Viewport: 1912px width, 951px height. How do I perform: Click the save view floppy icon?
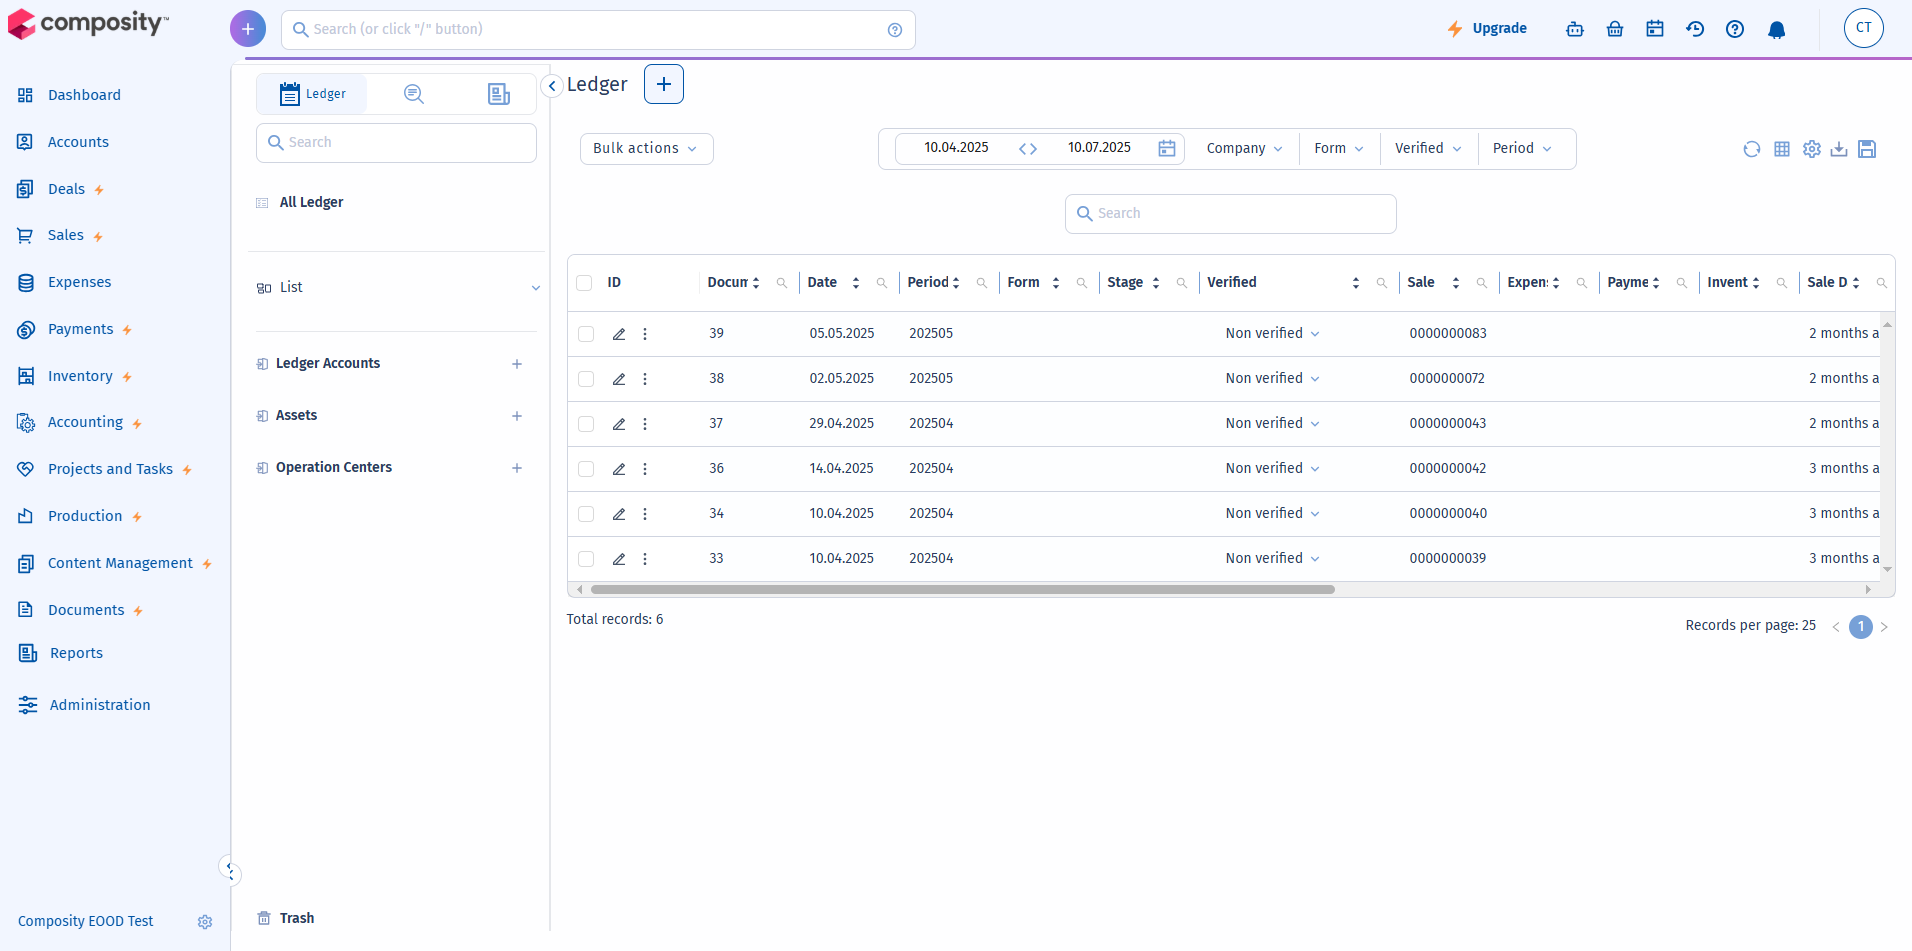pos(1867,149)
